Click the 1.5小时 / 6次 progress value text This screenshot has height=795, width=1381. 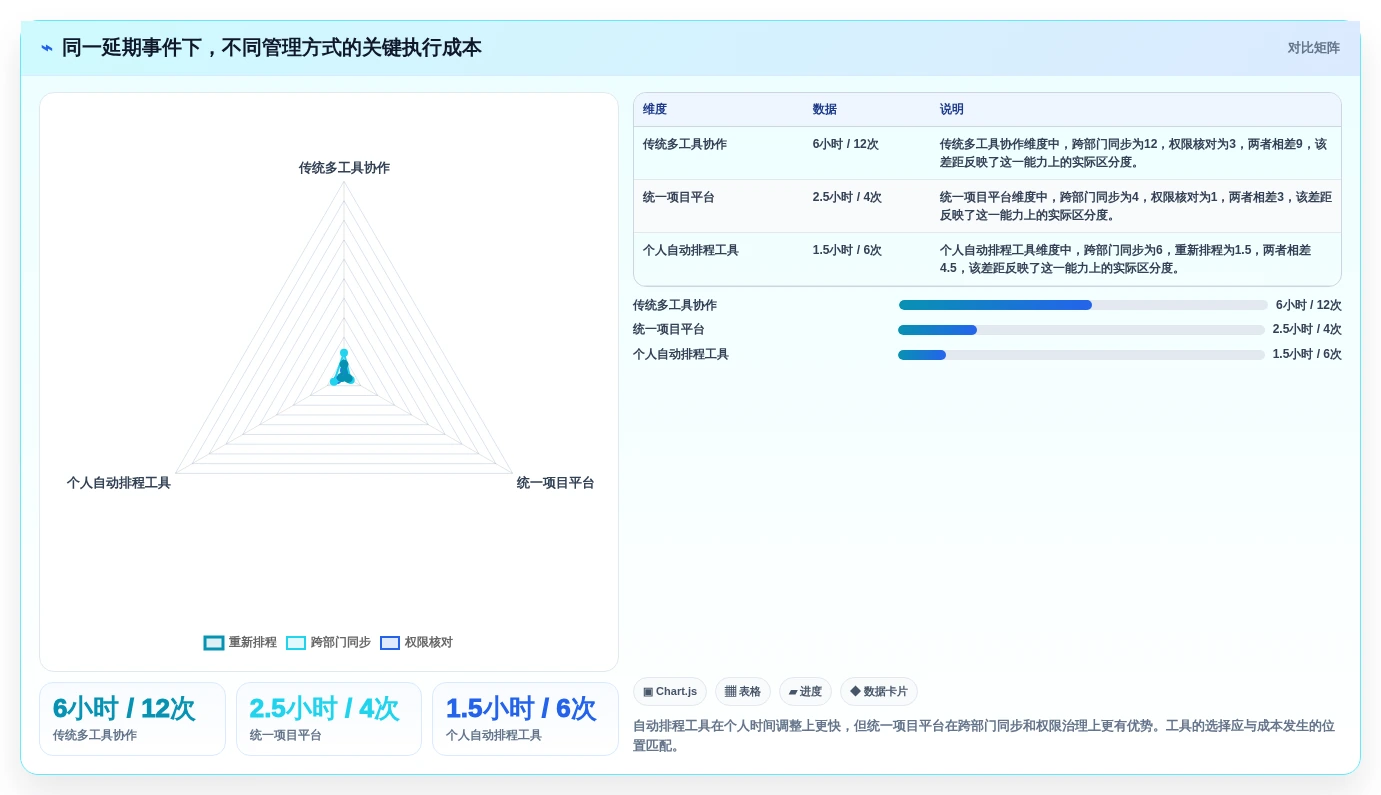(x=1307, y=355)
